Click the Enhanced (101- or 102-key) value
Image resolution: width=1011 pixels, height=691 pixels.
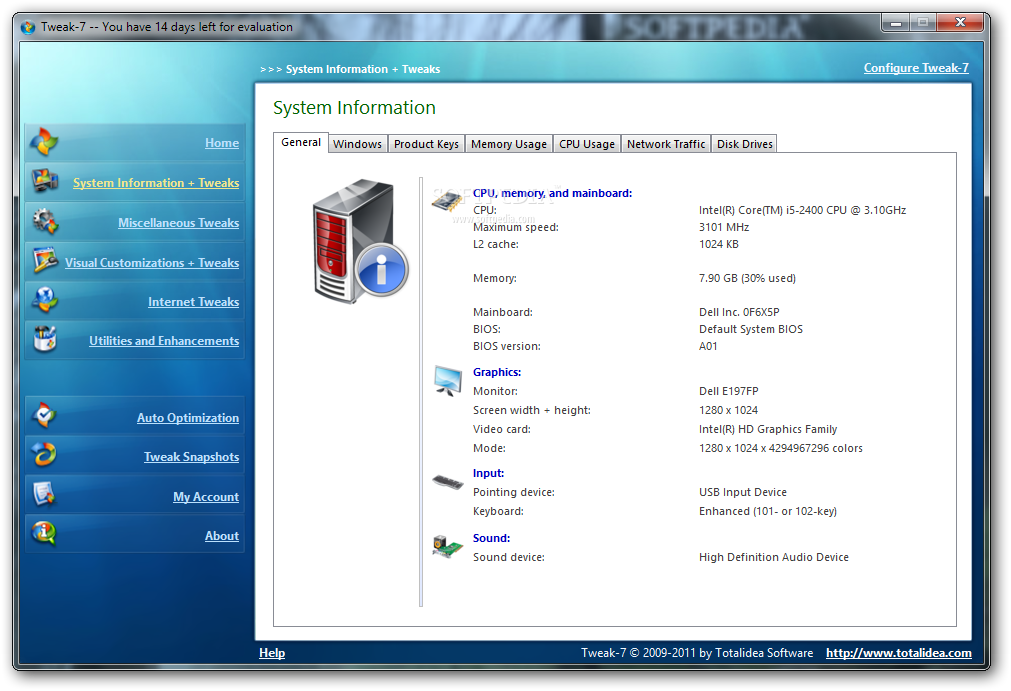coord(768,511)
